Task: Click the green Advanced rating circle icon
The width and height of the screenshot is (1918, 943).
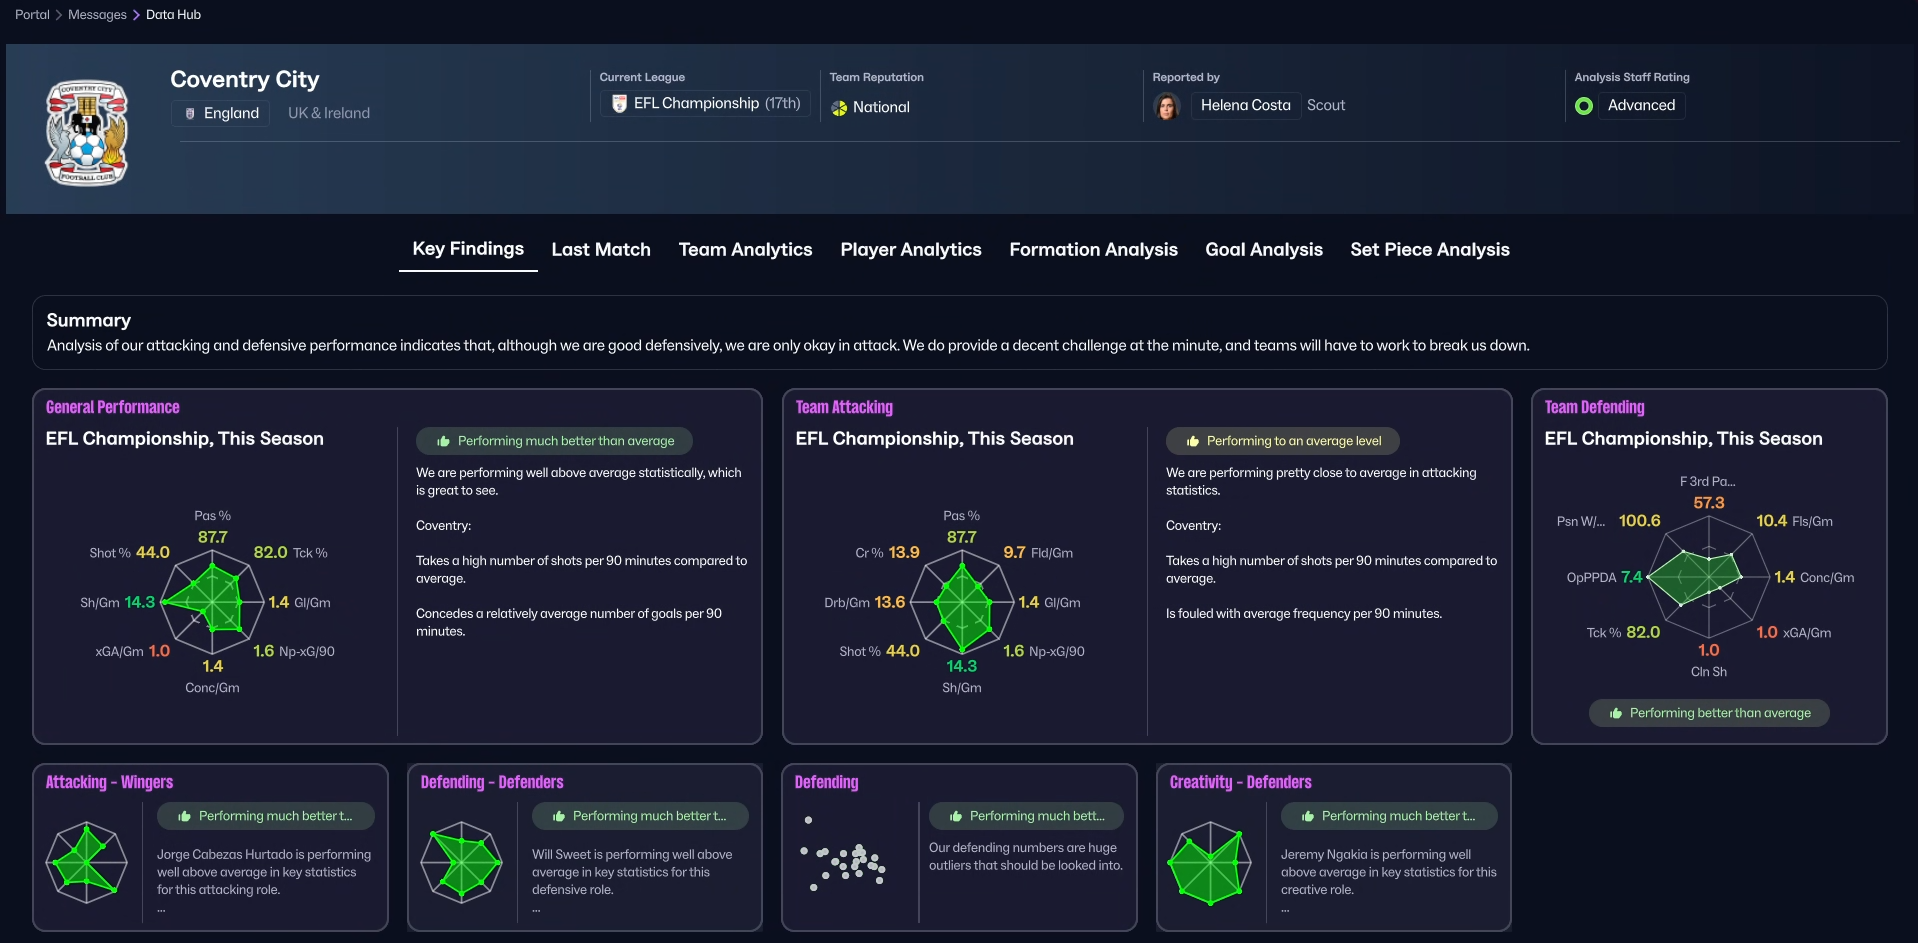Action: point(1583,105)
